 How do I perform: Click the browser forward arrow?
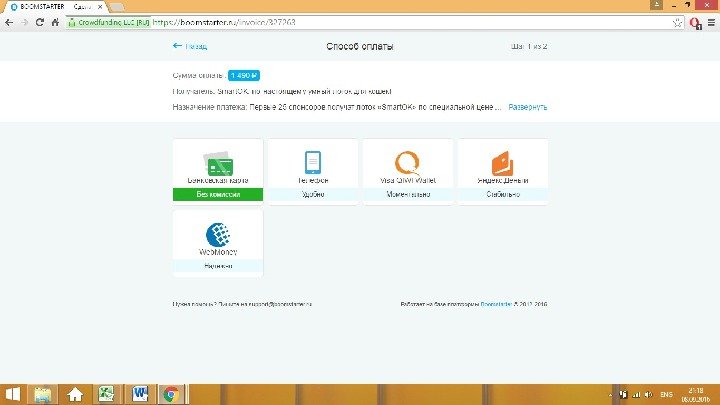click(25, 22)
